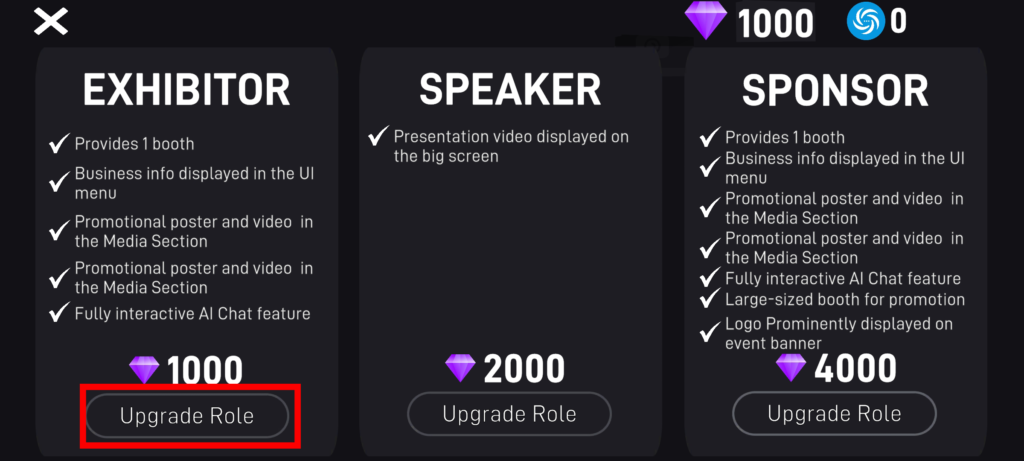Click checkmark beside 'Large-sized booth for promotion'

click(x=710, y=299)
